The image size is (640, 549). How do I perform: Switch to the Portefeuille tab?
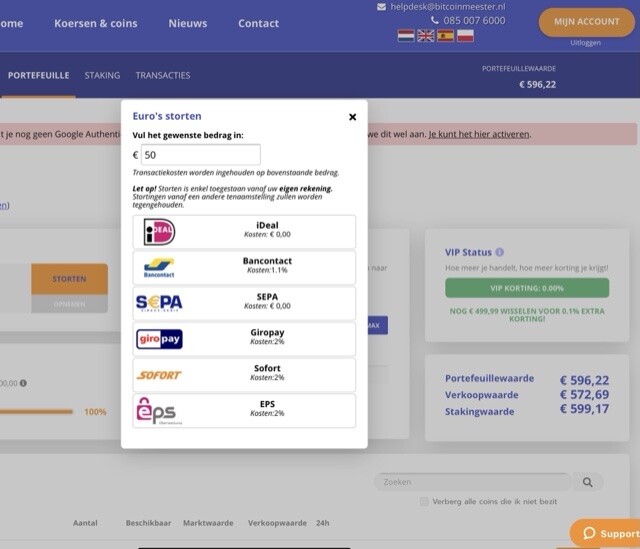(38, 76)
